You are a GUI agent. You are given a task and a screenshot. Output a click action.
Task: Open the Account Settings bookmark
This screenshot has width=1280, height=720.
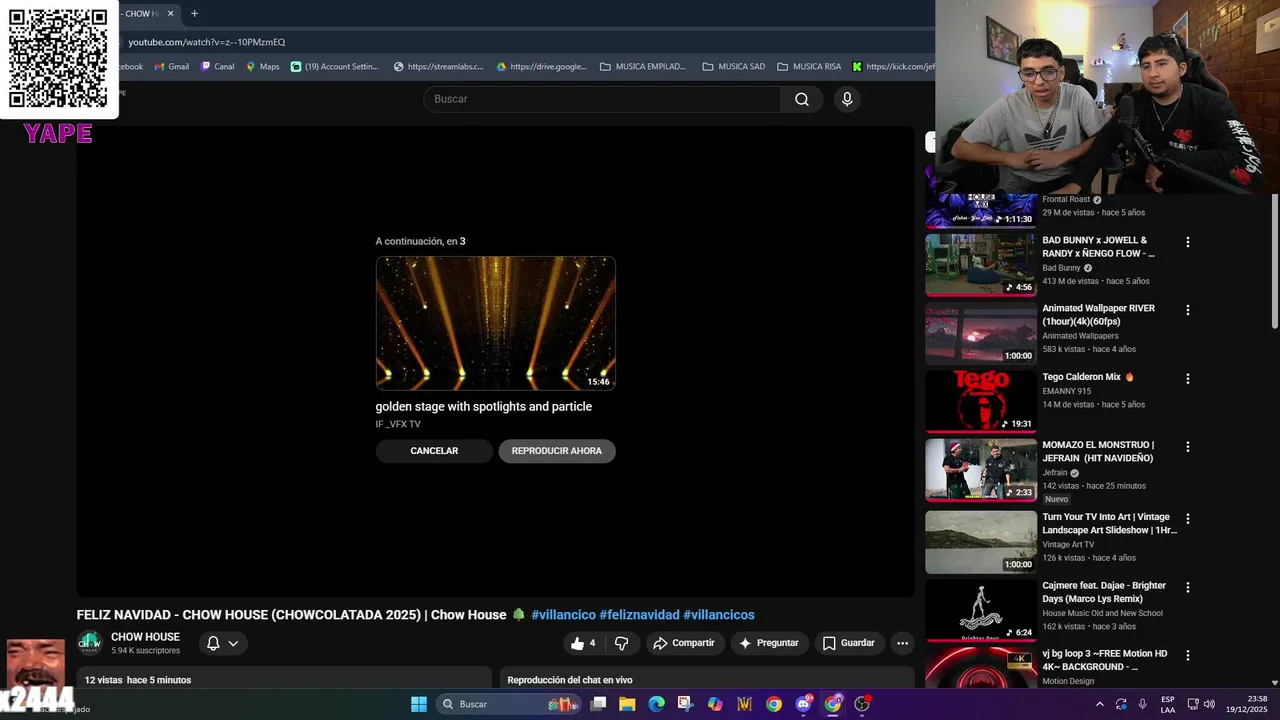335,67
